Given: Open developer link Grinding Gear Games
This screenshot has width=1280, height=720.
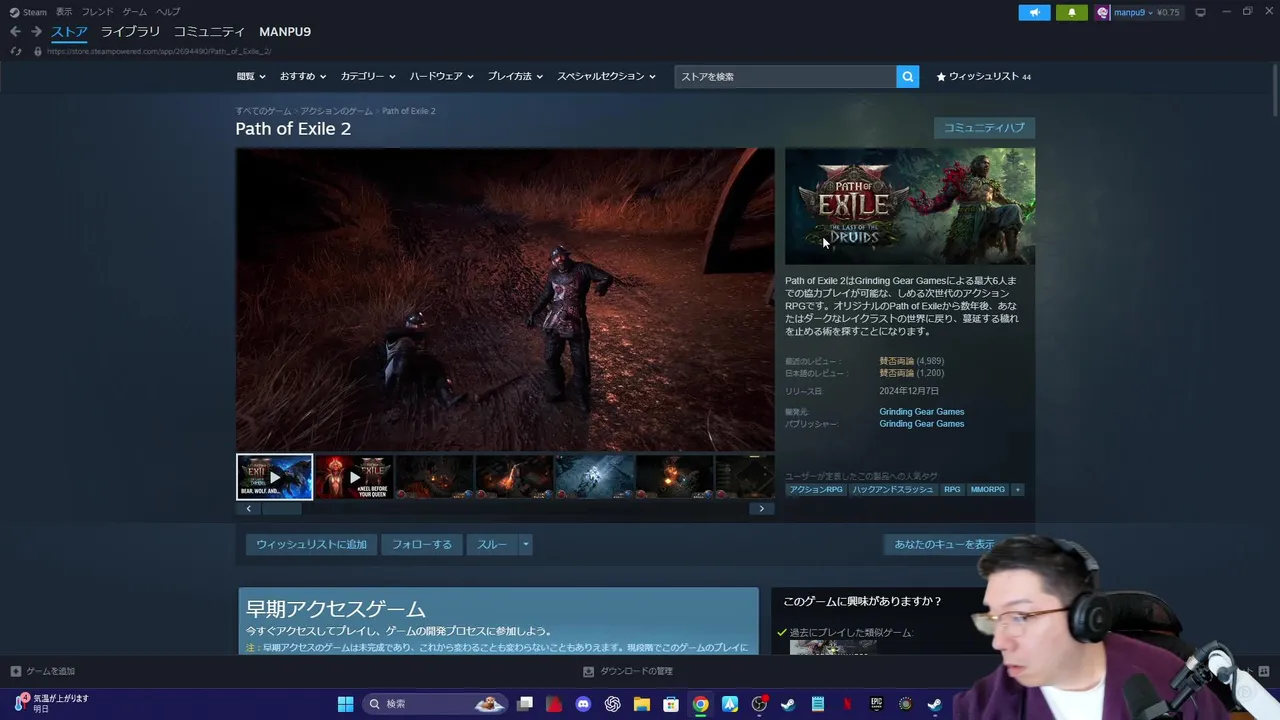Looking at the screenshot, I should tap(922, 411).
